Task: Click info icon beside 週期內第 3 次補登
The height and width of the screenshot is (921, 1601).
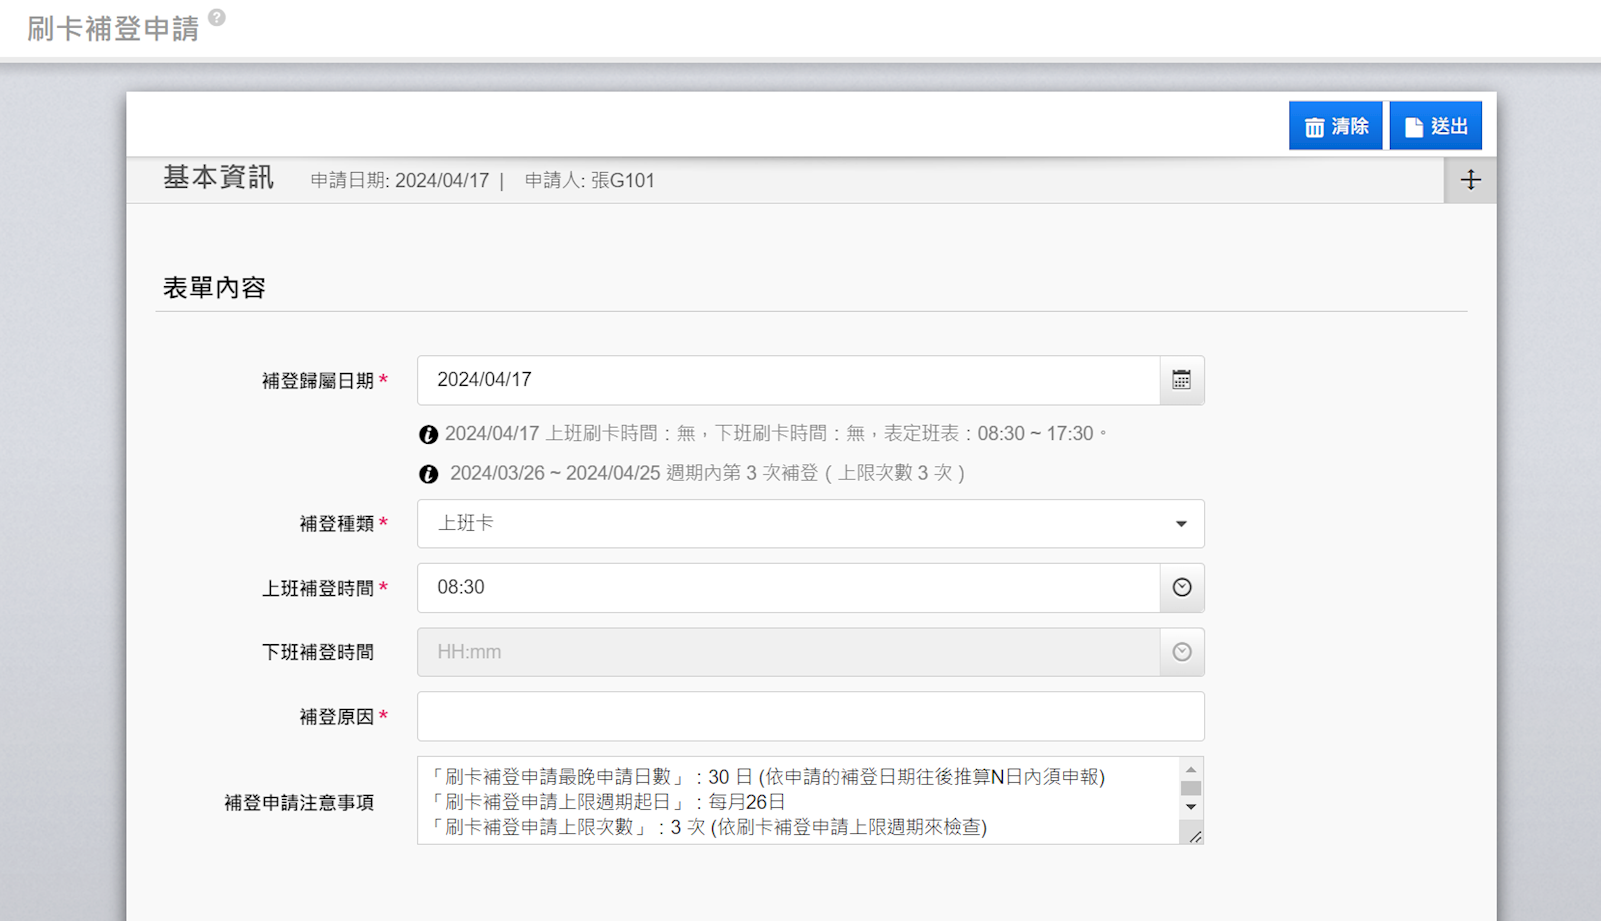Action: [428, 474]
